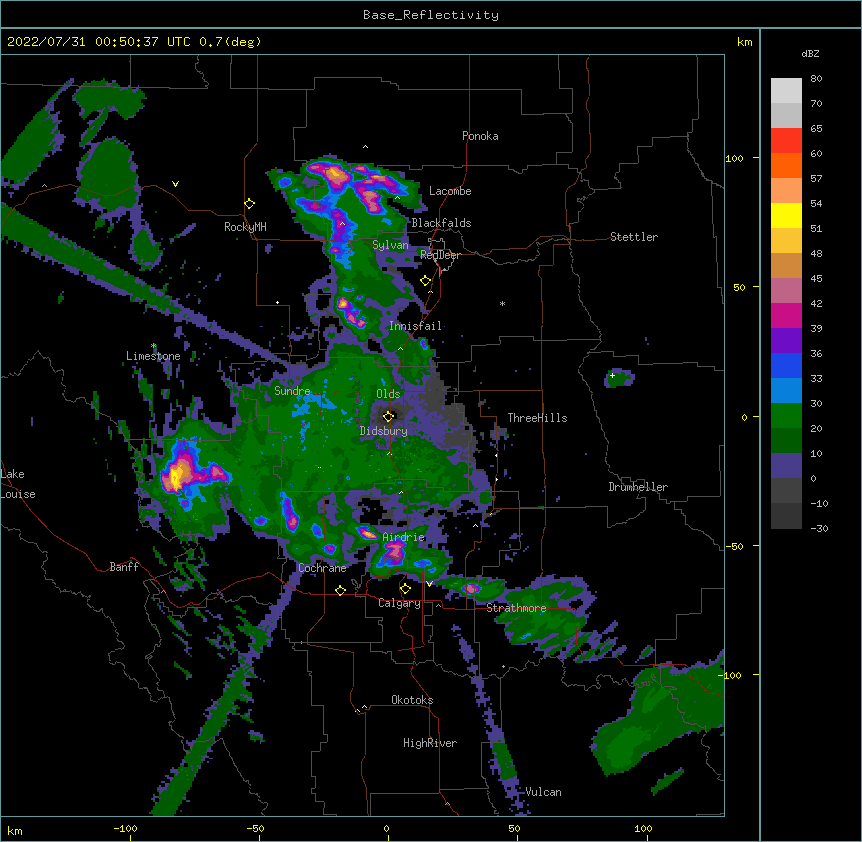Screen dimensions: 862x842
Task: Click the white plus marker west of Drumheller
Action: click(x=612, y=375)
